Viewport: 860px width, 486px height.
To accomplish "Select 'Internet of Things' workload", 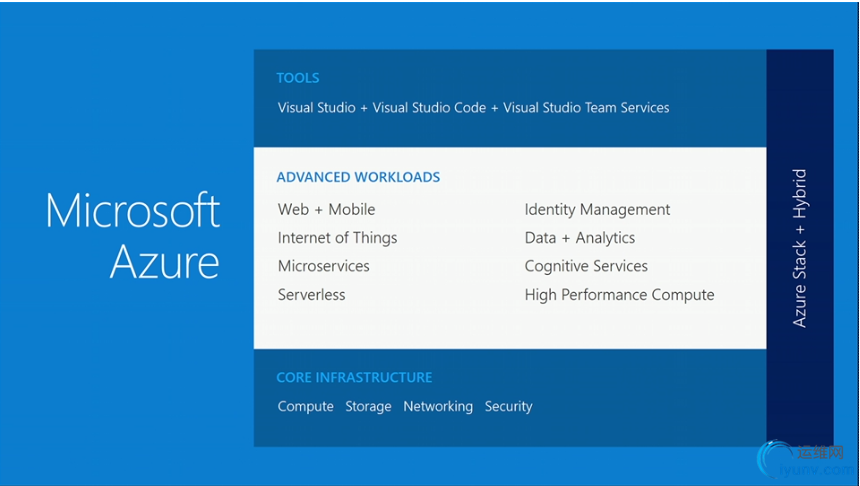I will [x=337, y=238].
